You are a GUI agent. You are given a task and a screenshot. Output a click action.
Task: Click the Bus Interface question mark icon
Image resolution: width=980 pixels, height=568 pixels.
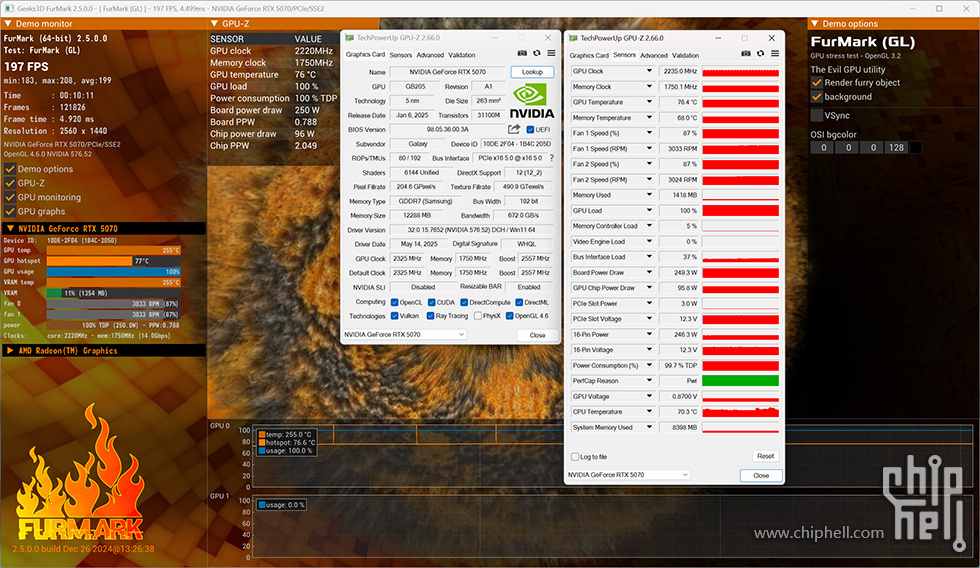click(x=551, y=158)
